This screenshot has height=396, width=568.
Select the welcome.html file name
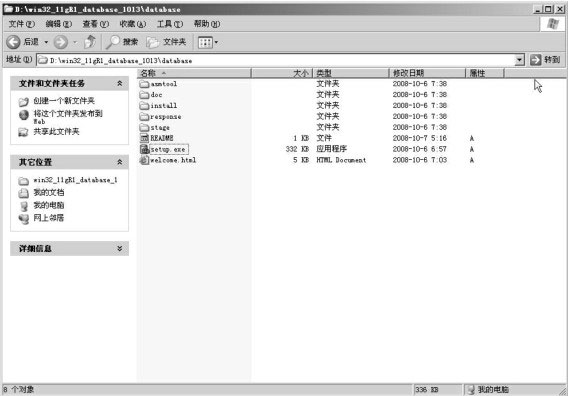pyautogui.click(x=173, y=160)
